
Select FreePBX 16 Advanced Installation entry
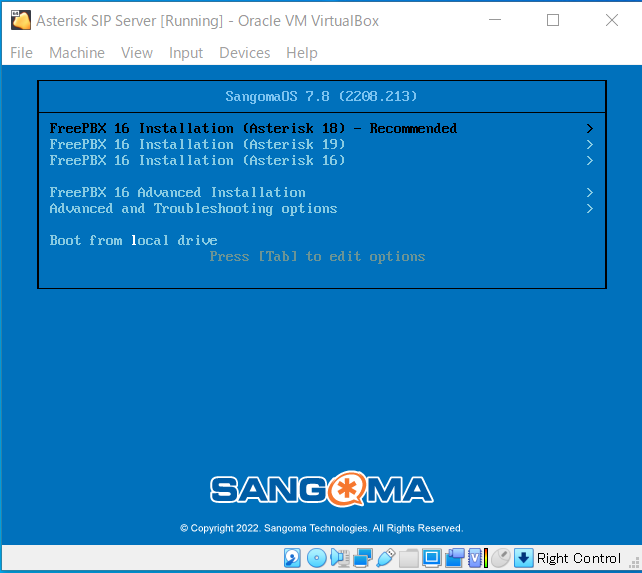tap(321, 192)
